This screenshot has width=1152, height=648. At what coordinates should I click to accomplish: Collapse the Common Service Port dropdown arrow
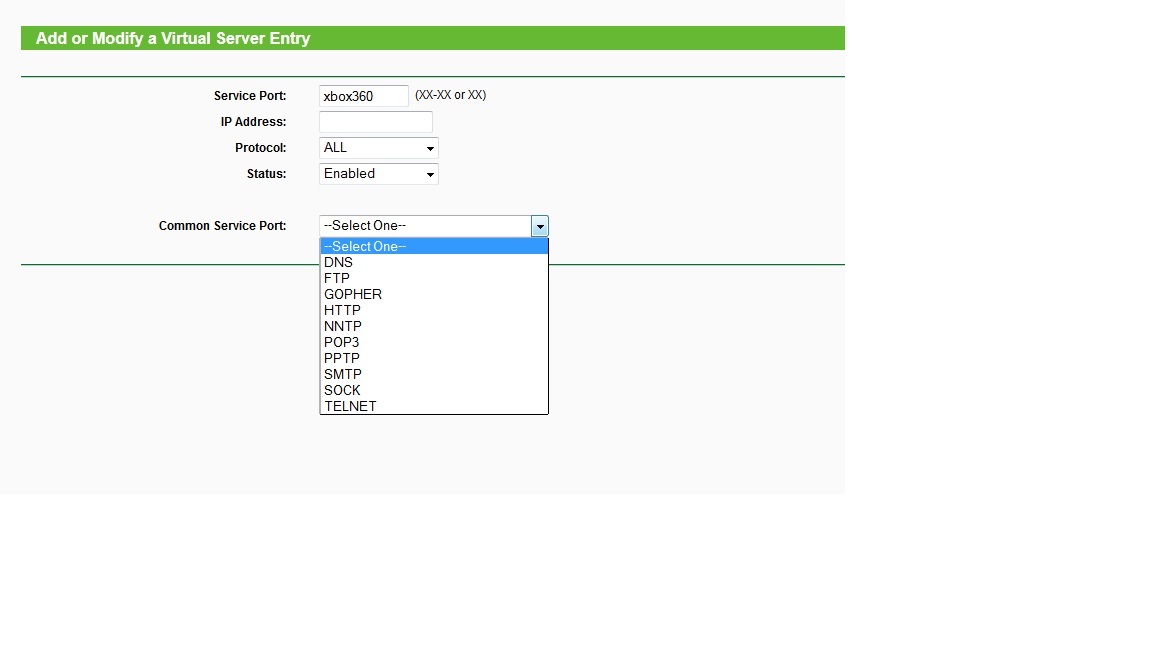[x=540, y=226]
